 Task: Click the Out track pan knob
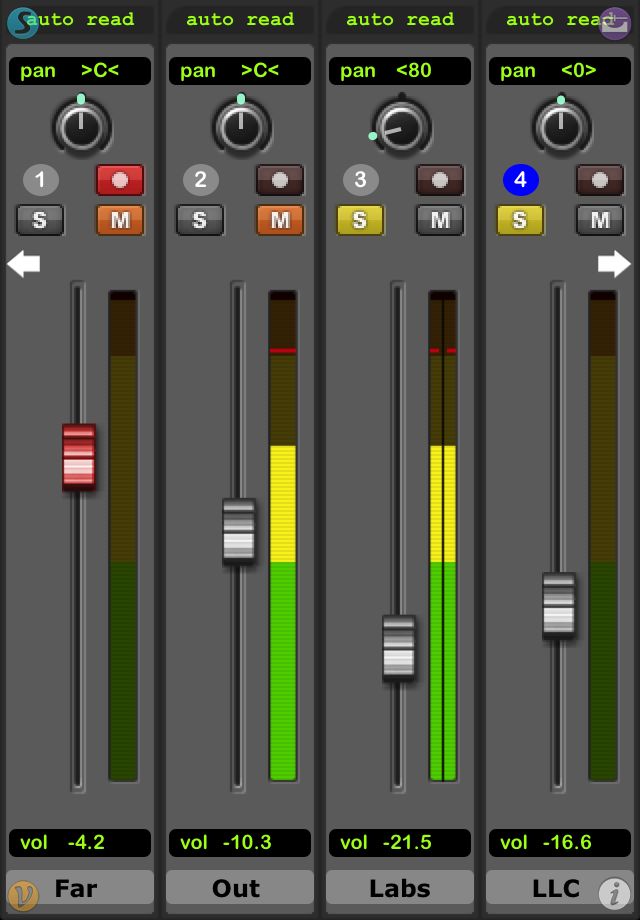tap(242, 126)
